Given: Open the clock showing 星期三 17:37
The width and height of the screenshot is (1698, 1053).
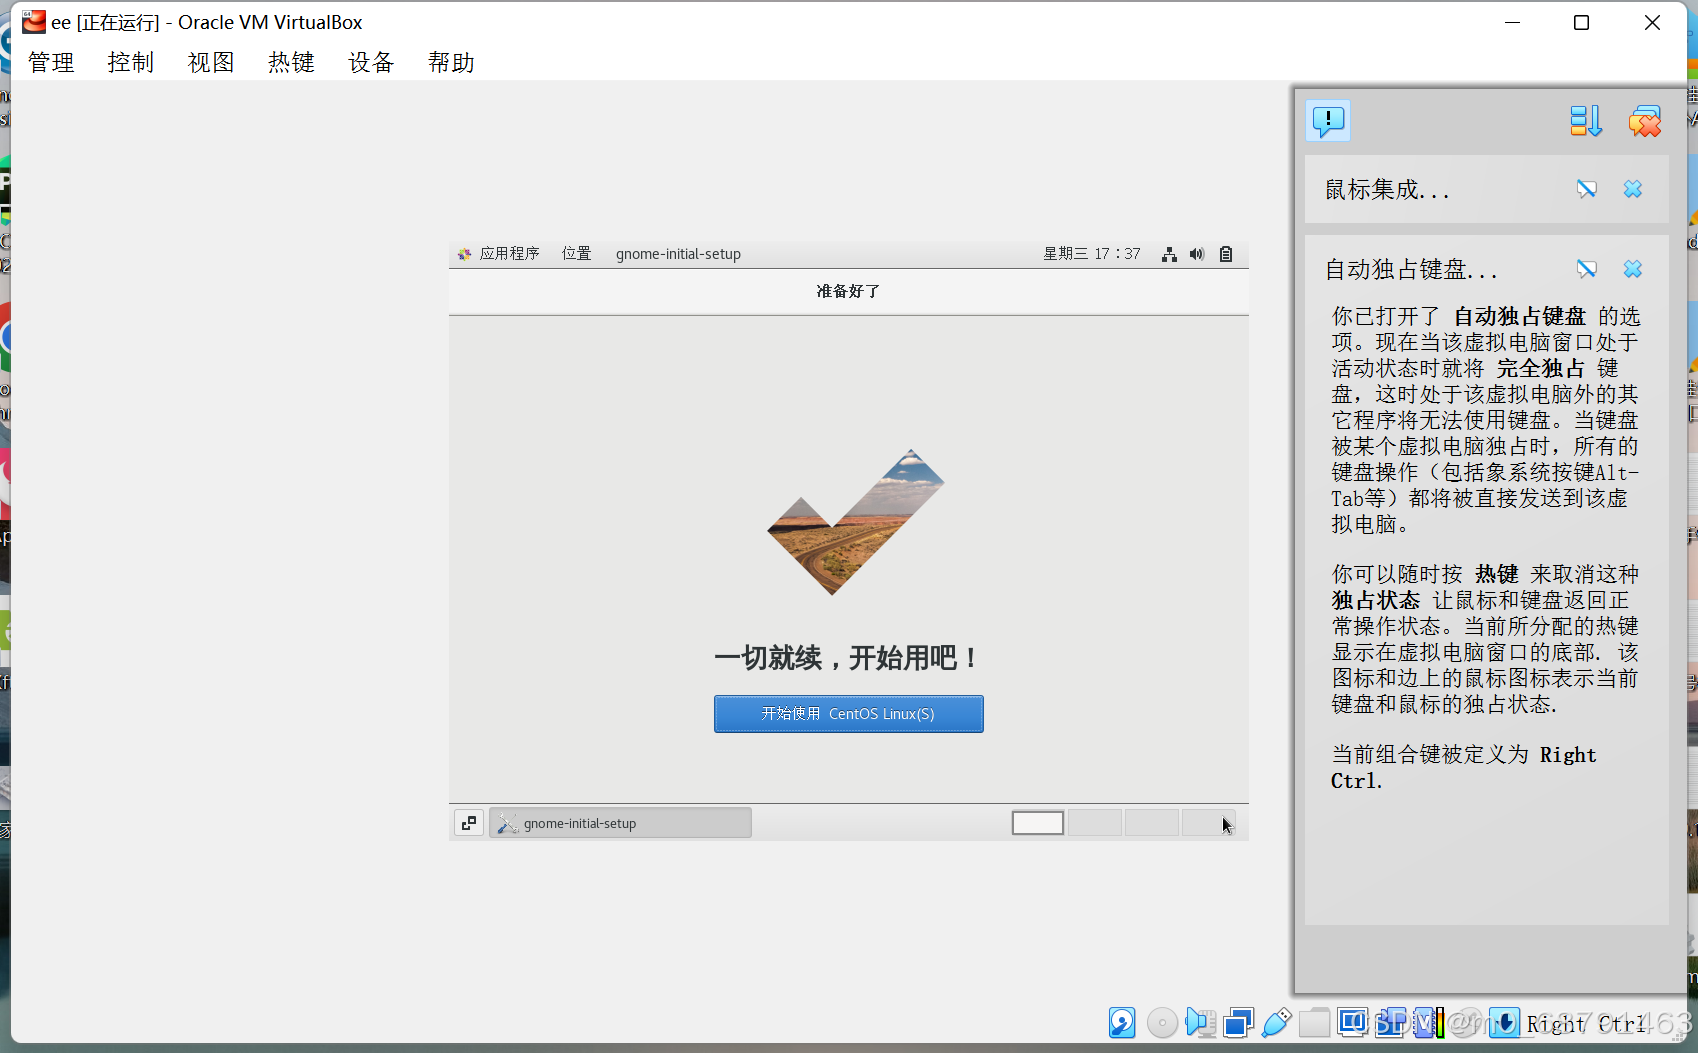Looking at the screenshot, I should tap(1092, 254).
